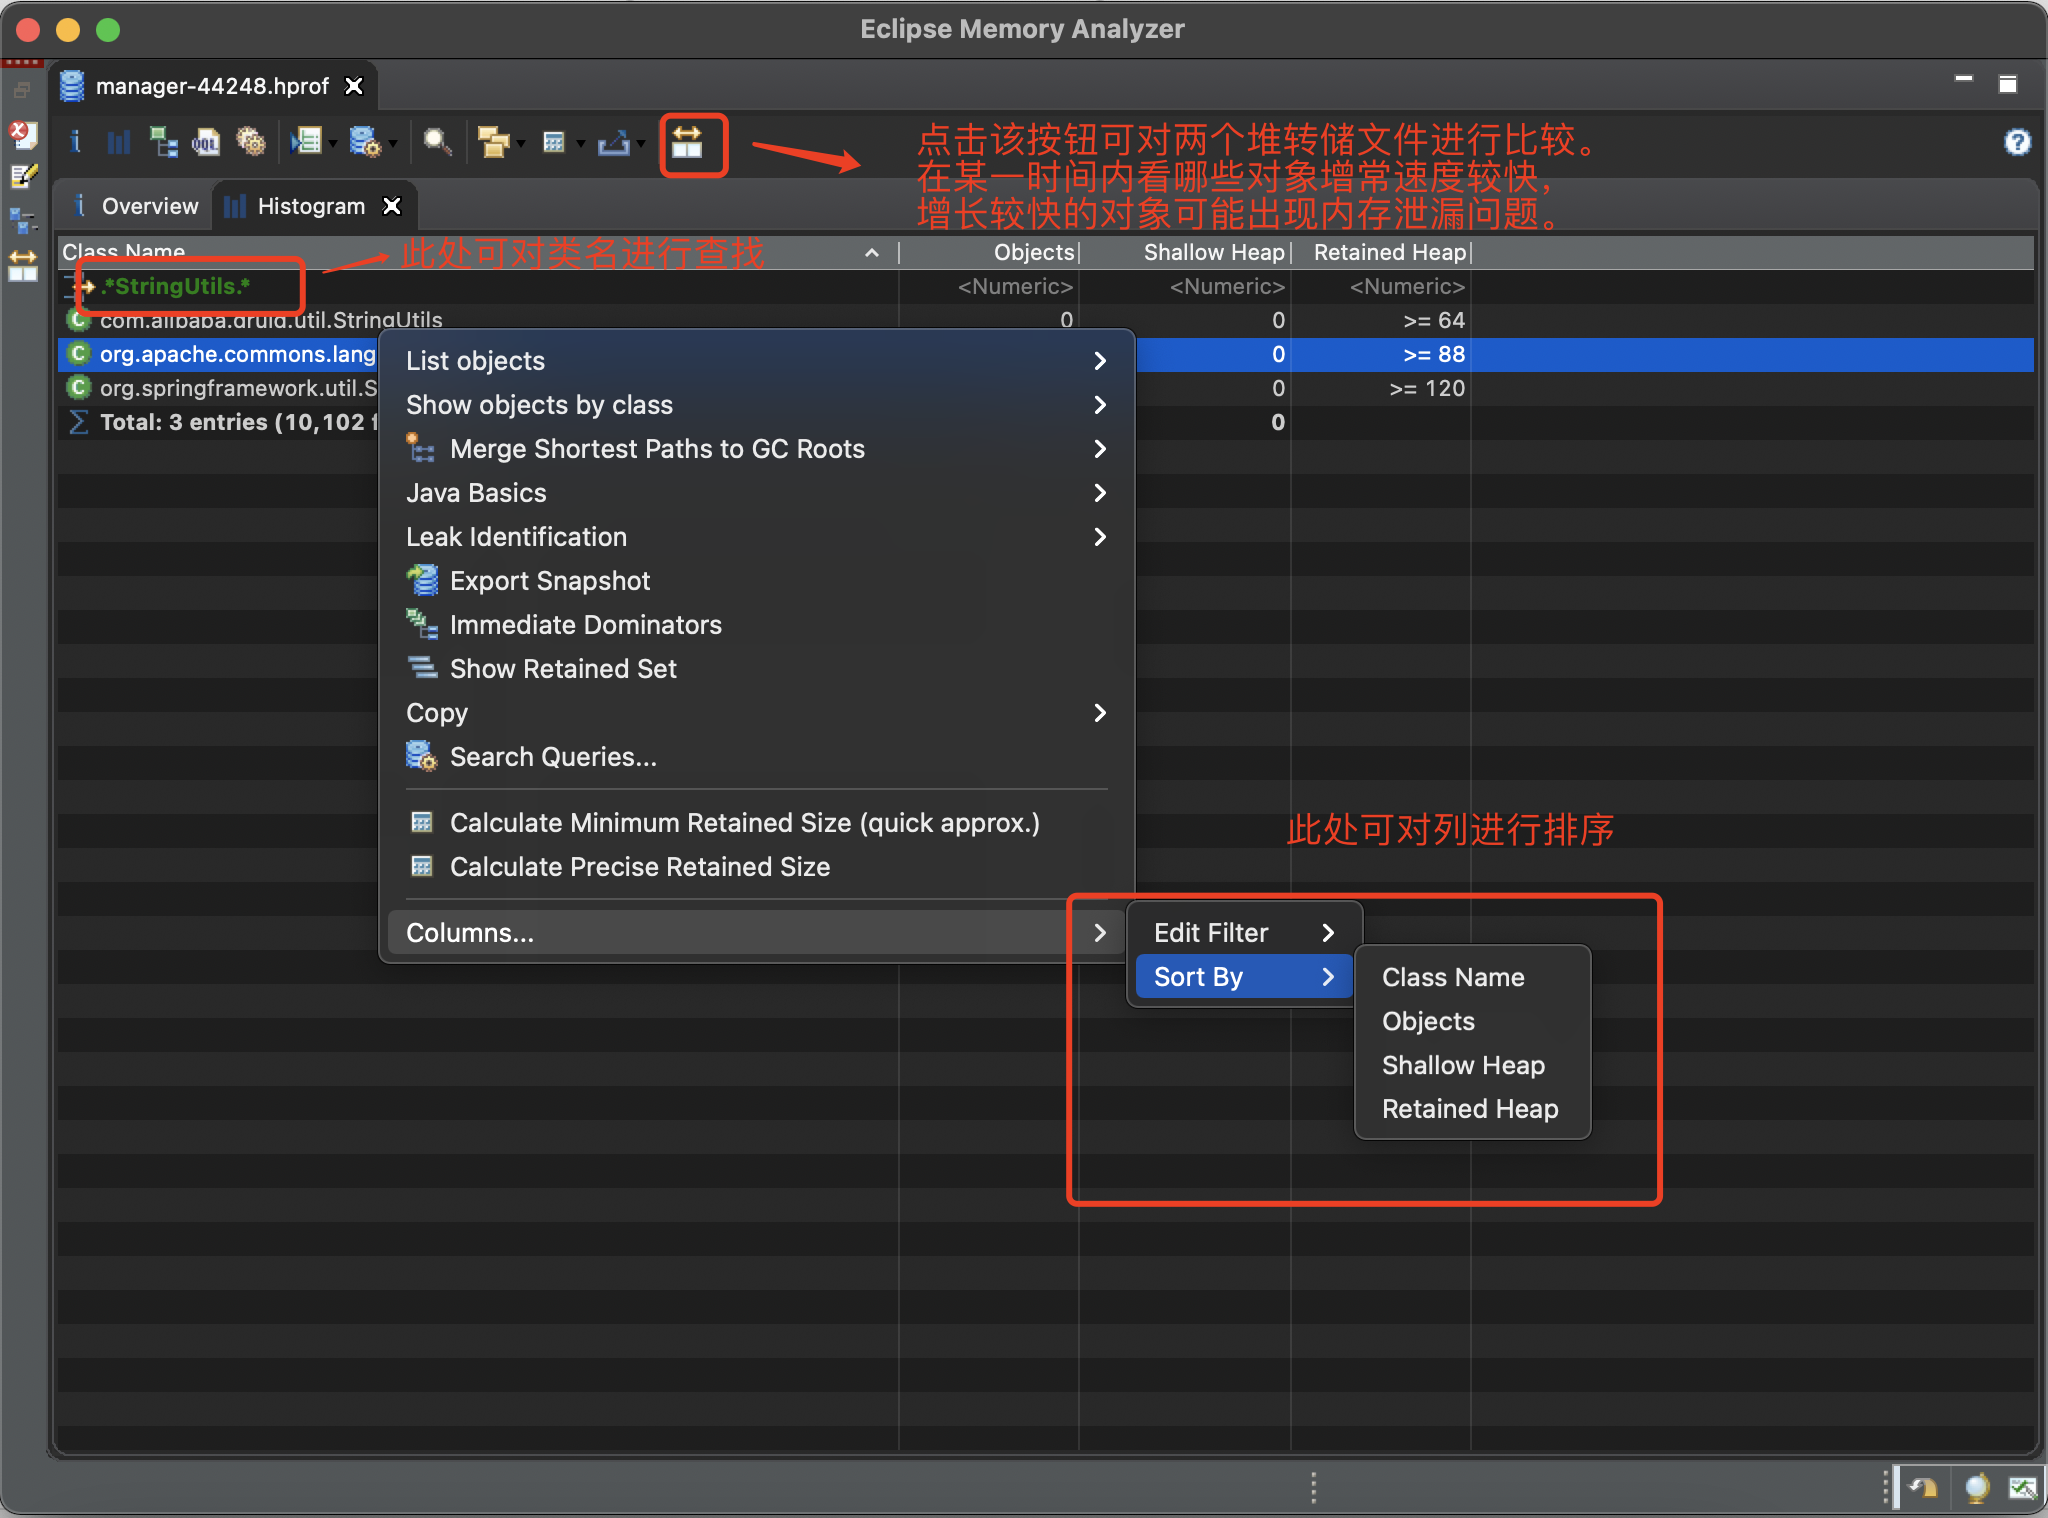
Task: Open the Edit Filter submenu
Action: coord(1244,933)
